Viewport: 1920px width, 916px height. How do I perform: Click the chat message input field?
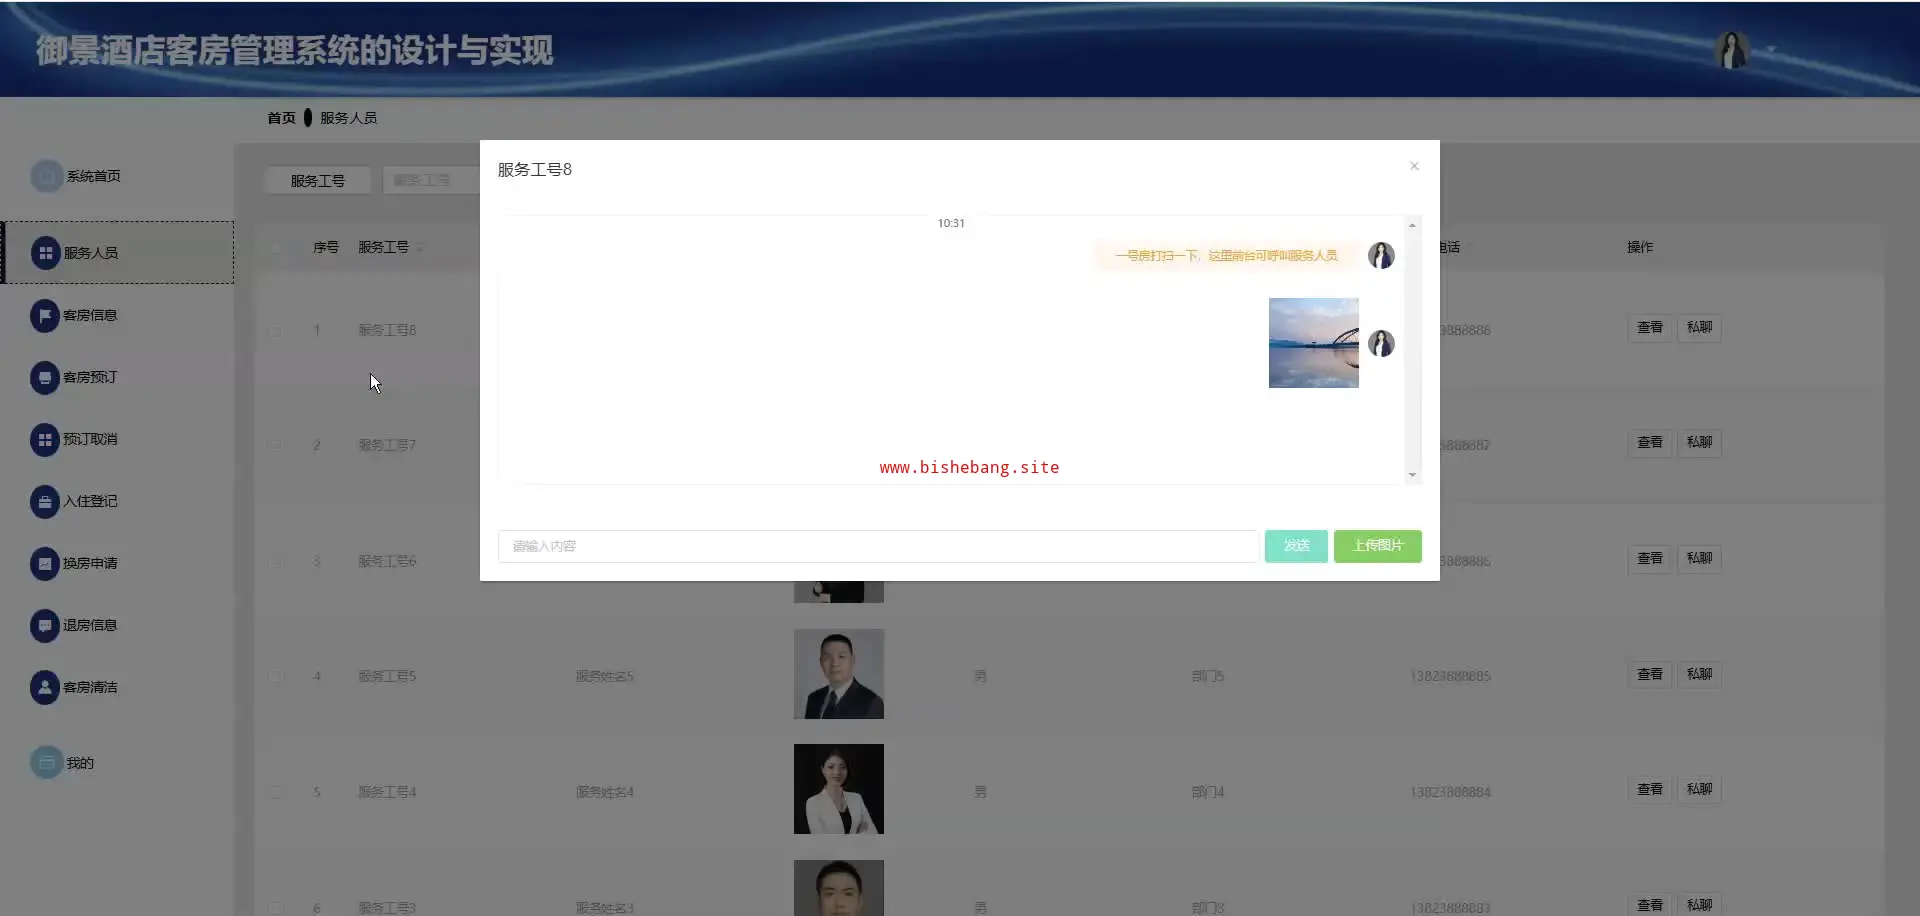878,546
